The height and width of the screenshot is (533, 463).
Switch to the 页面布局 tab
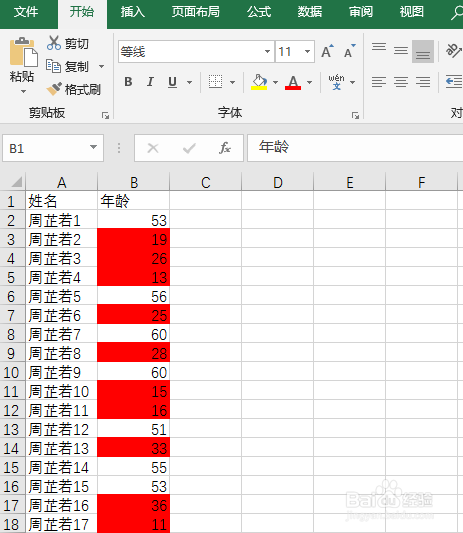[x=195, y=12]
